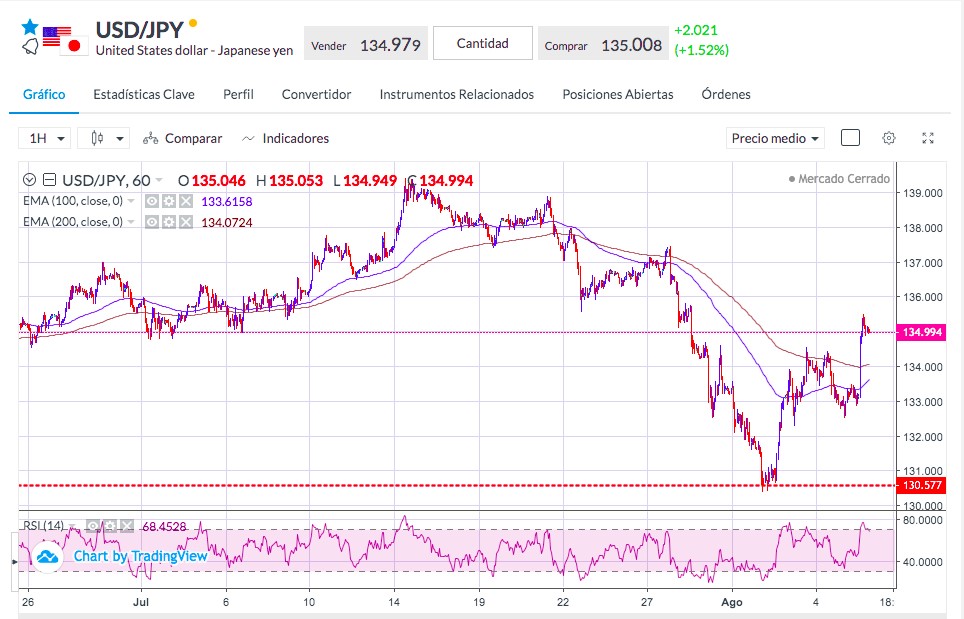Open the 1H timeframe dropdown
This screenshot has width=964, height=619.
tap(44, 138)
